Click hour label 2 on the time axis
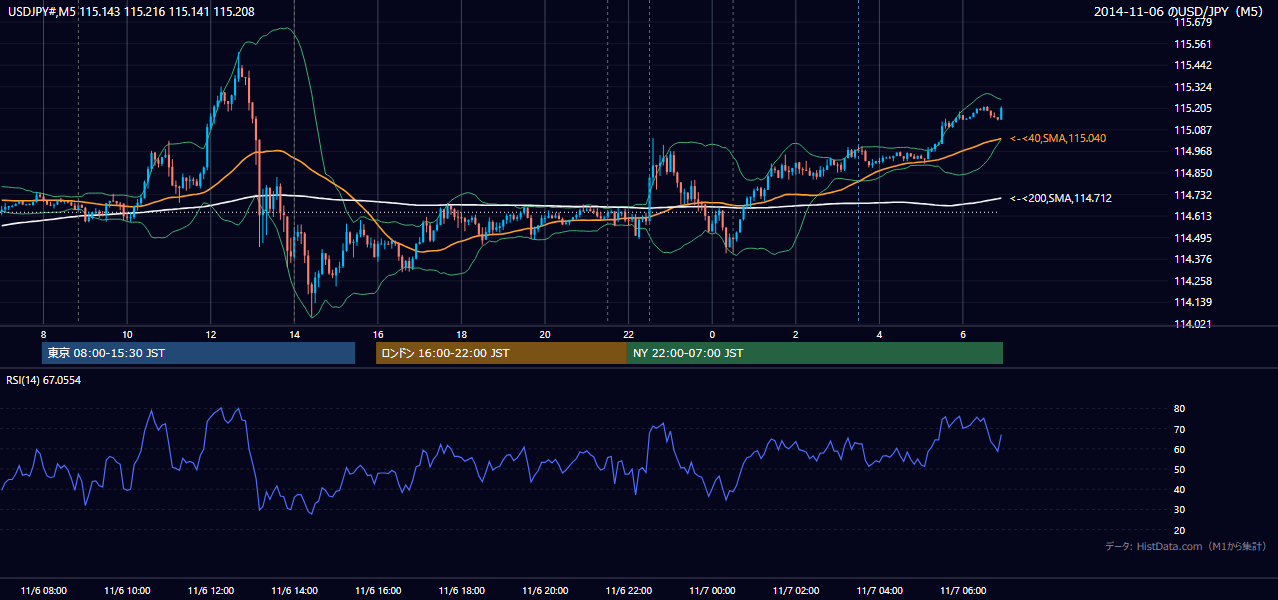Screen dimensions: 1278x600 (x=795, y=333)
